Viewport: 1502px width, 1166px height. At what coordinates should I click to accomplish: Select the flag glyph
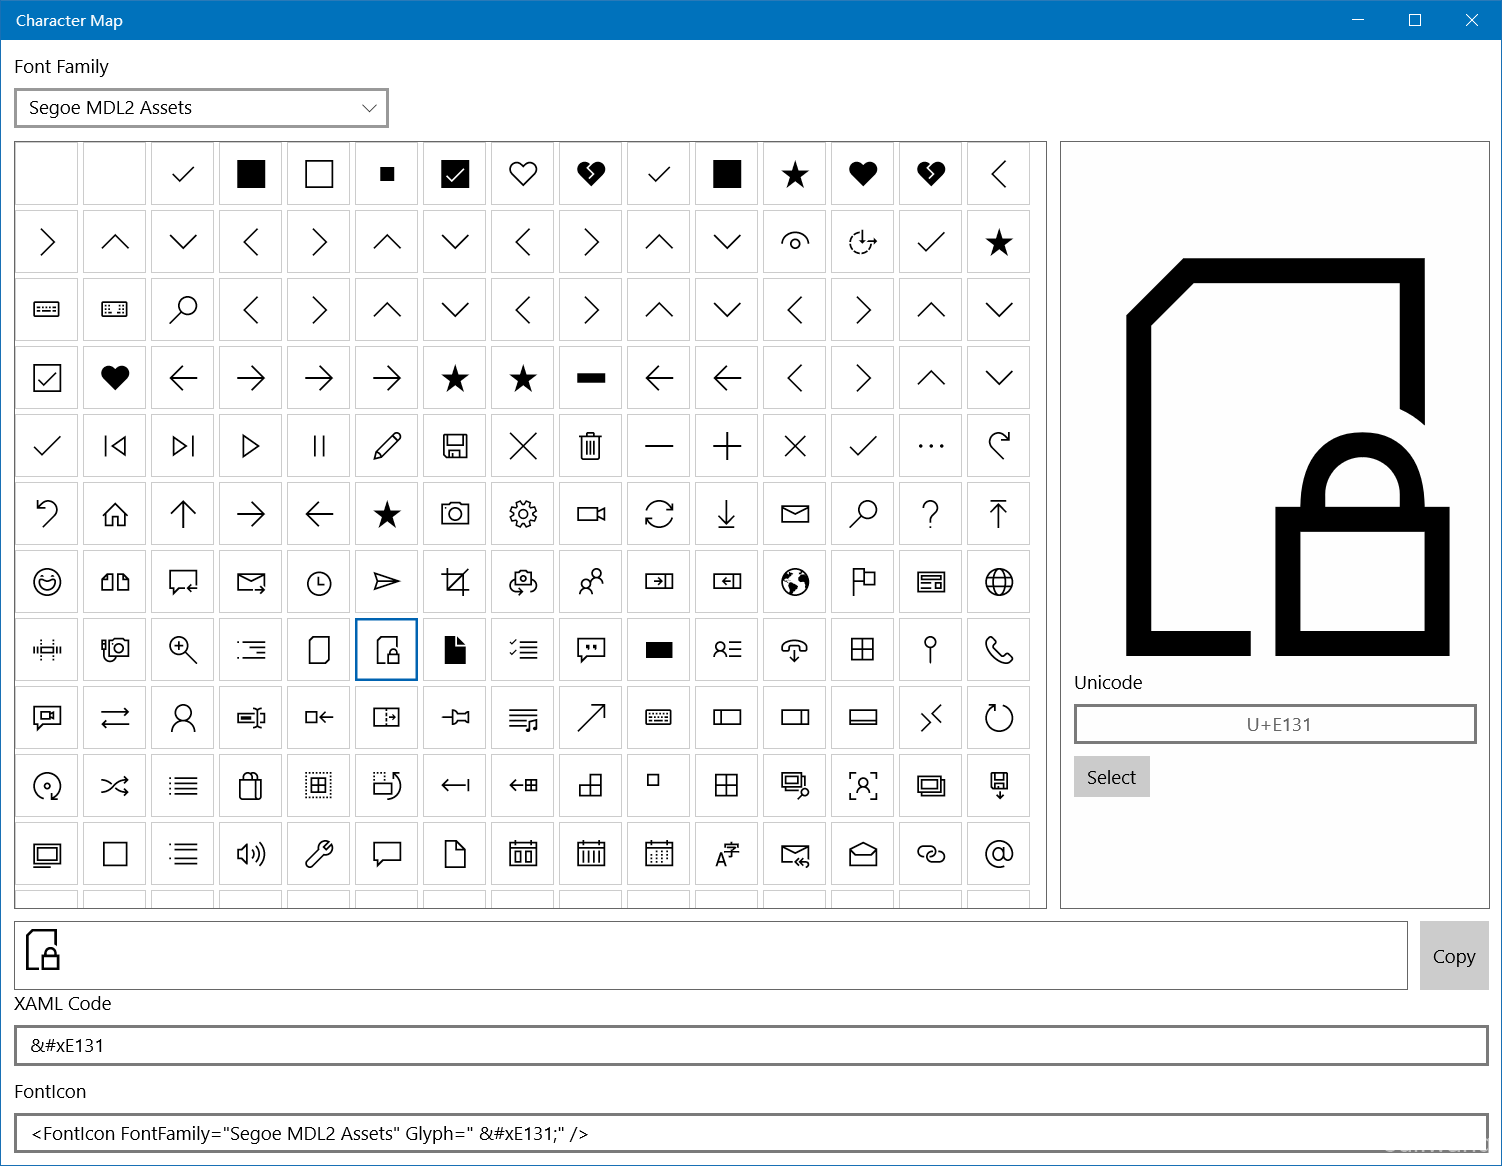[863, 582]
